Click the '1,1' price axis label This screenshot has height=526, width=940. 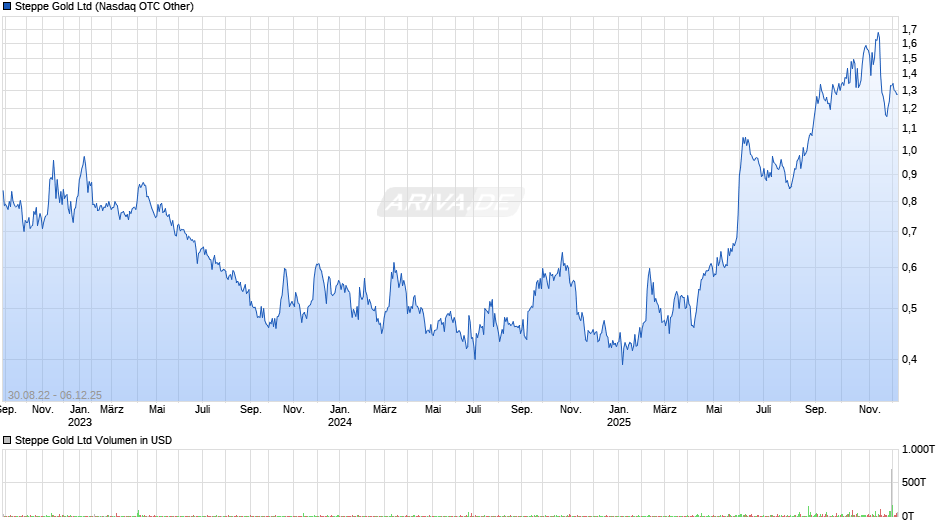tap(909, 128)
